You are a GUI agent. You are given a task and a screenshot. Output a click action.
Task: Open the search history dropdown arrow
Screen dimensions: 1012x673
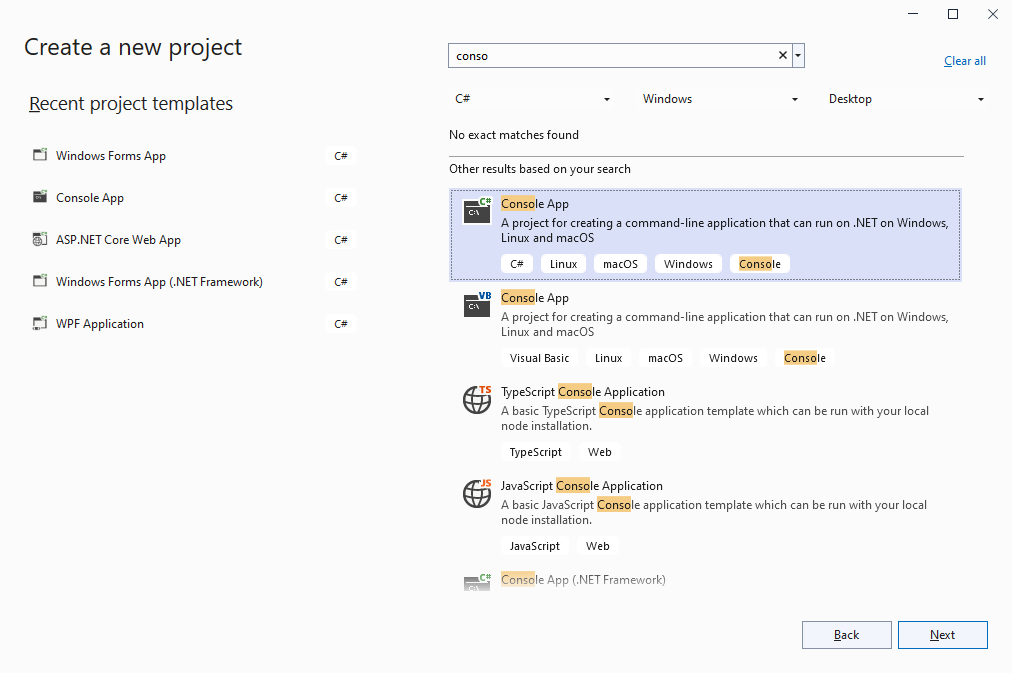tap(798, 55)
